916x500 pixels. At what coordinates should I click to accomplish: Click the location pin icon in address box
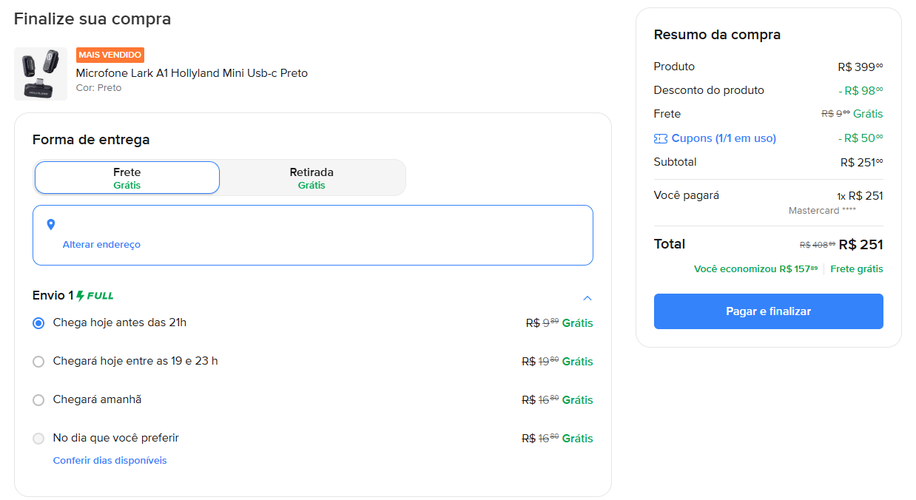pyautogui.click(x=51, y=224)
